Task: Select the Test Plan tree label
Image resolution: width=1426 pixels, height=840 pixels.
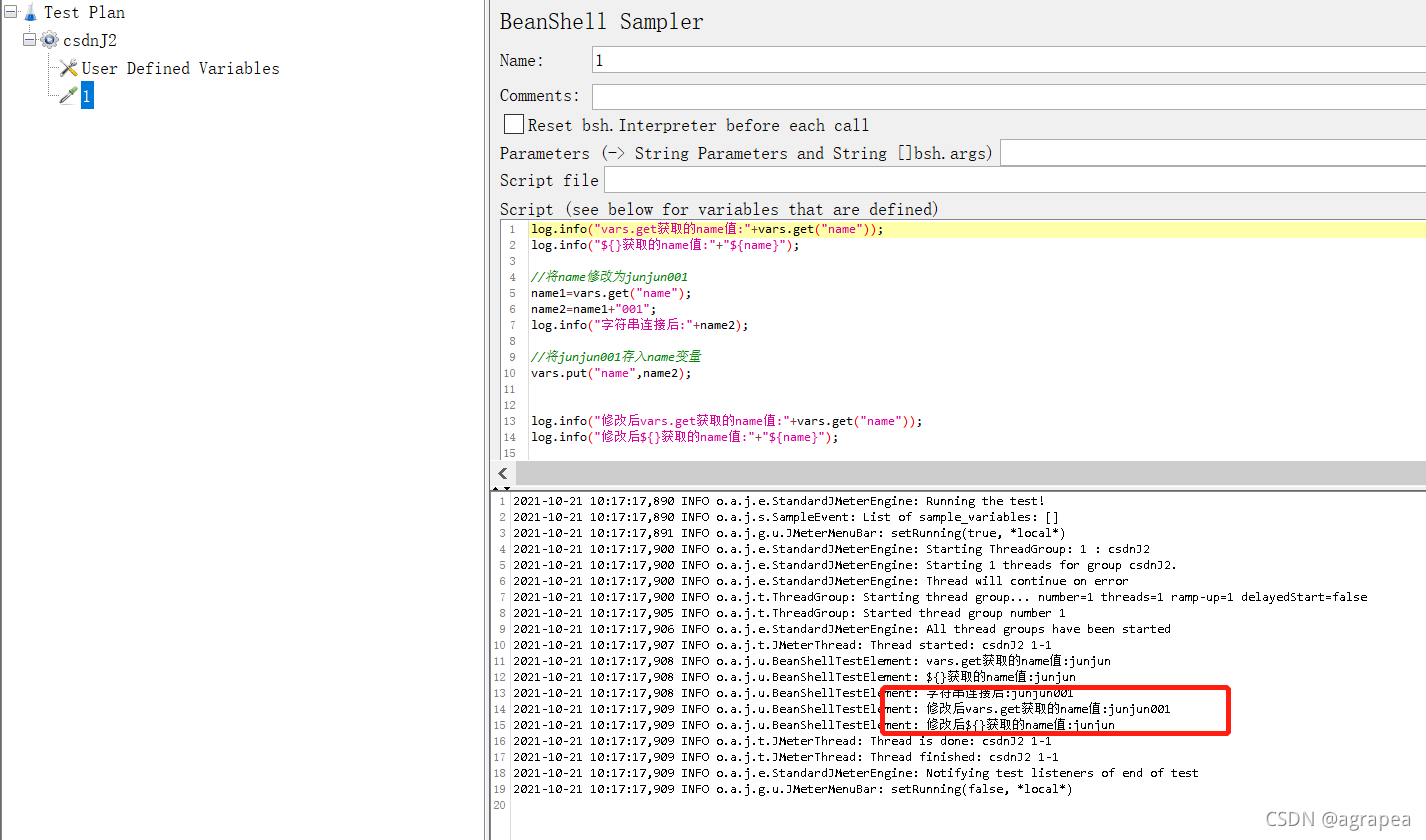Action: pos(84,13)
